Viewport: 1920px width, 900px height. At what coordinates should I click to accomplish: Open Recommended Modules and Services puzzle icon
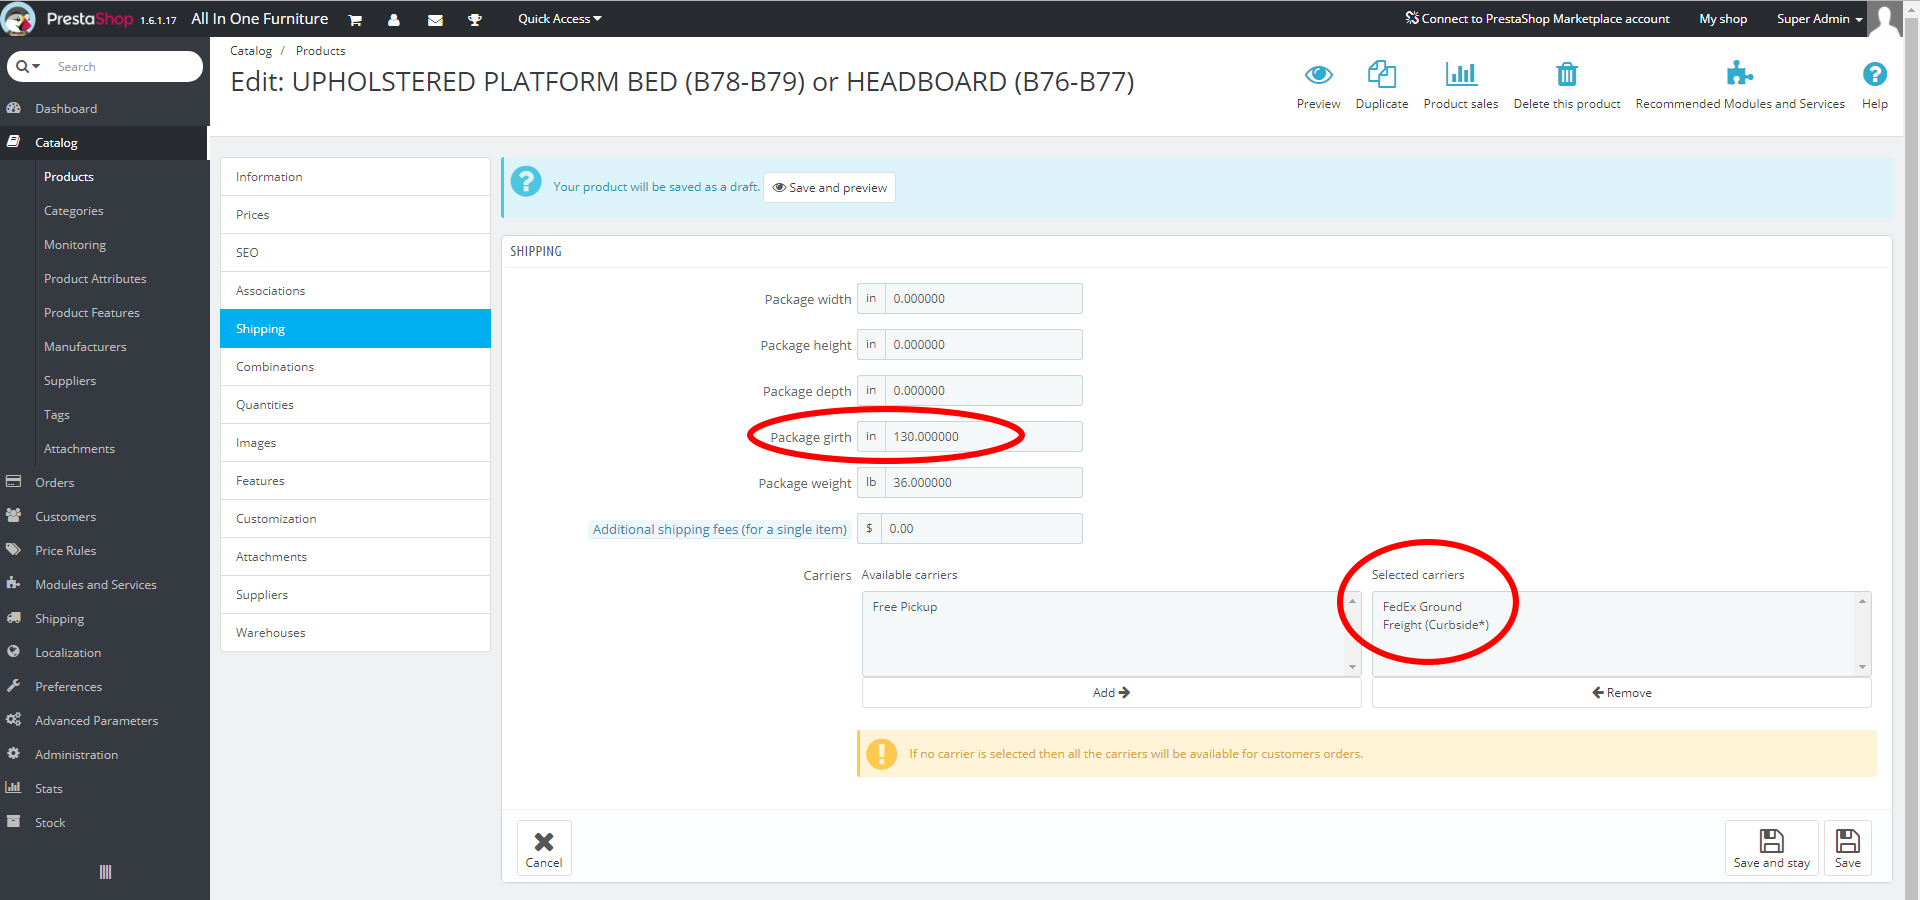(1739, 73)
